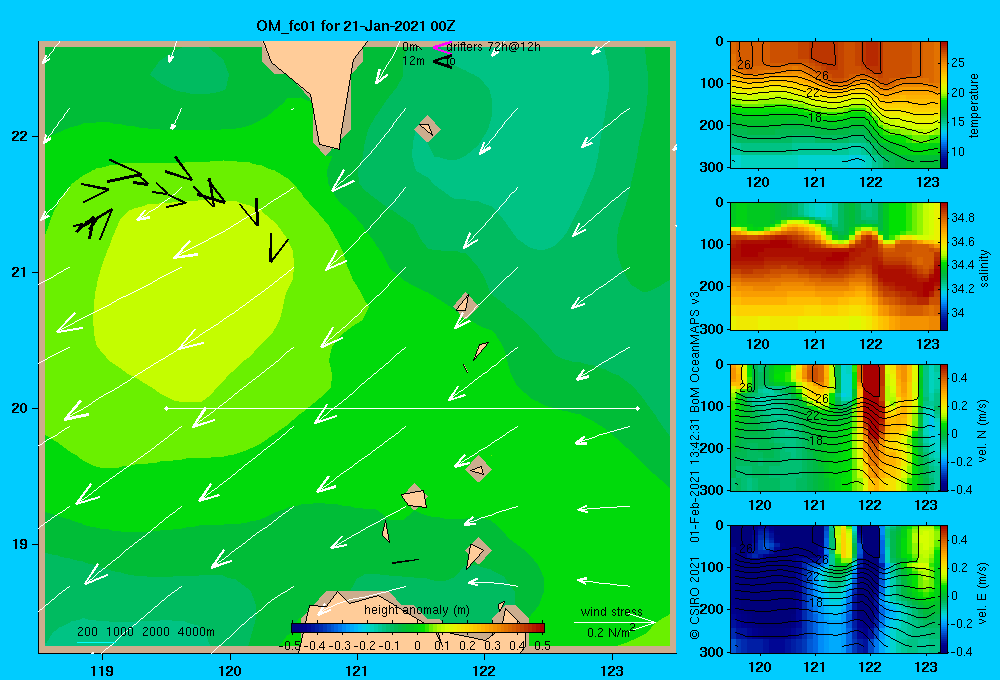
Task: Click the '25' tick on temperature scale
Action: [x=958, y=63]
